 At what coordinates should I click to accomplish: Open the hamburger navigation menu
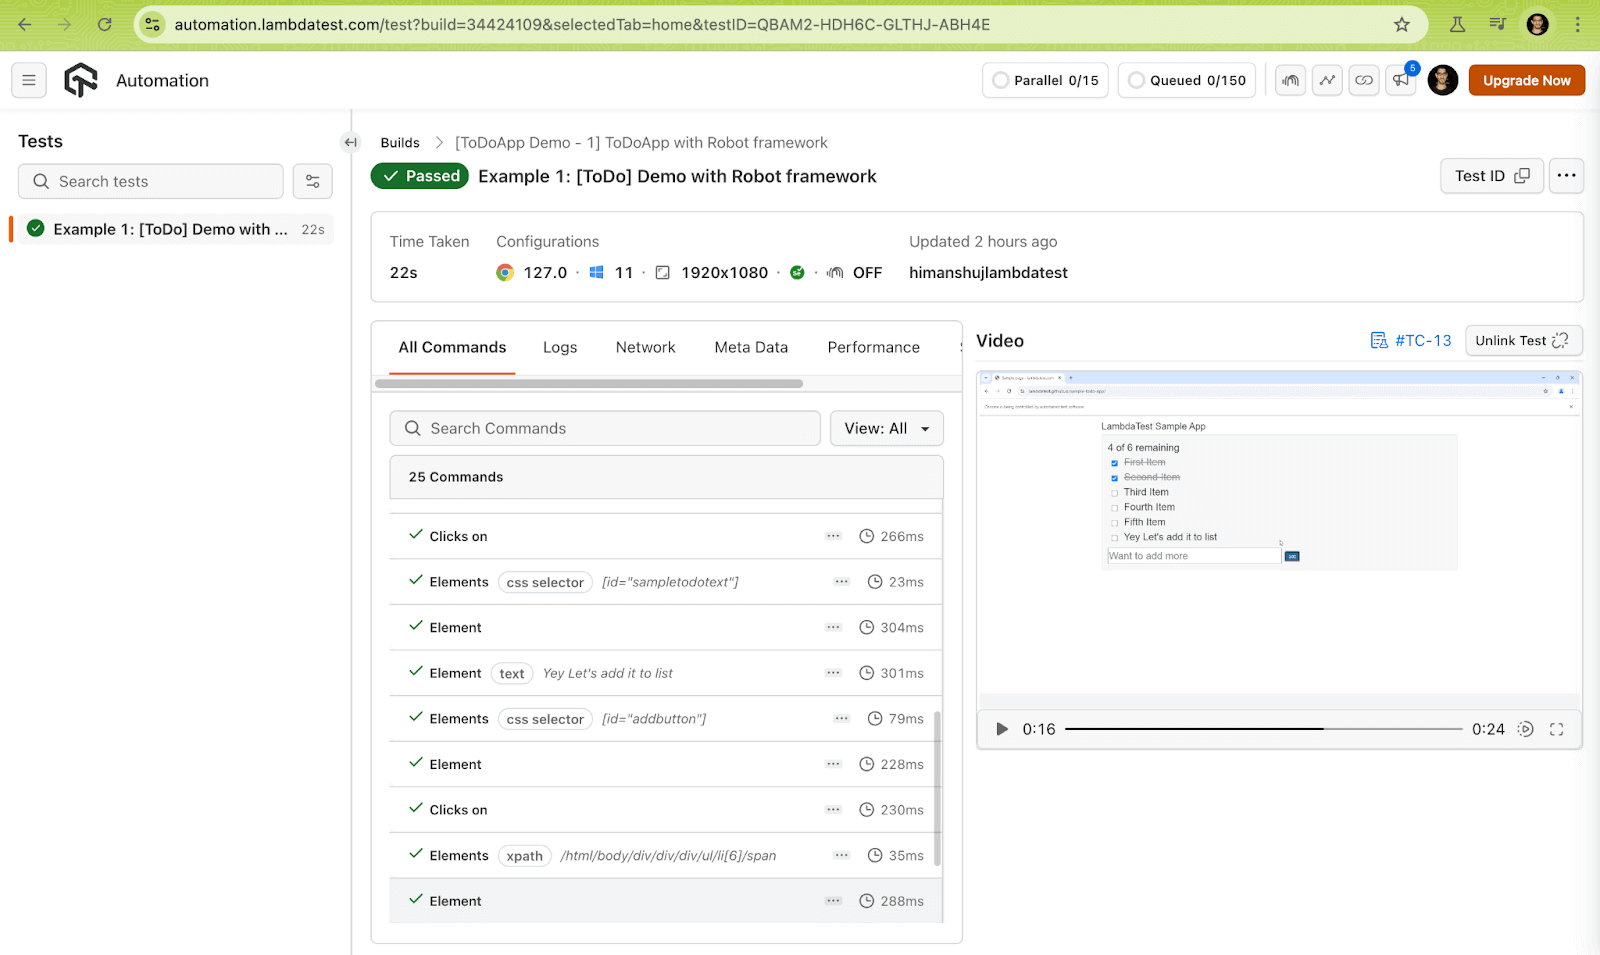click(x=29, y=80)
